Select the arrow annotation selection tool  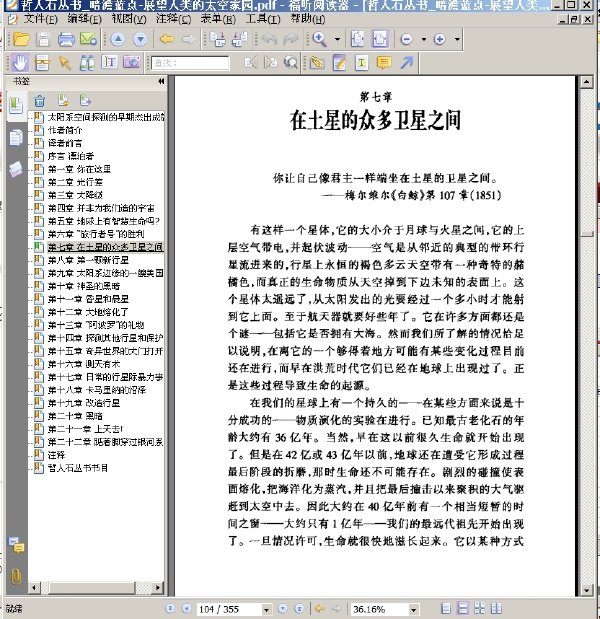point(65,62)
